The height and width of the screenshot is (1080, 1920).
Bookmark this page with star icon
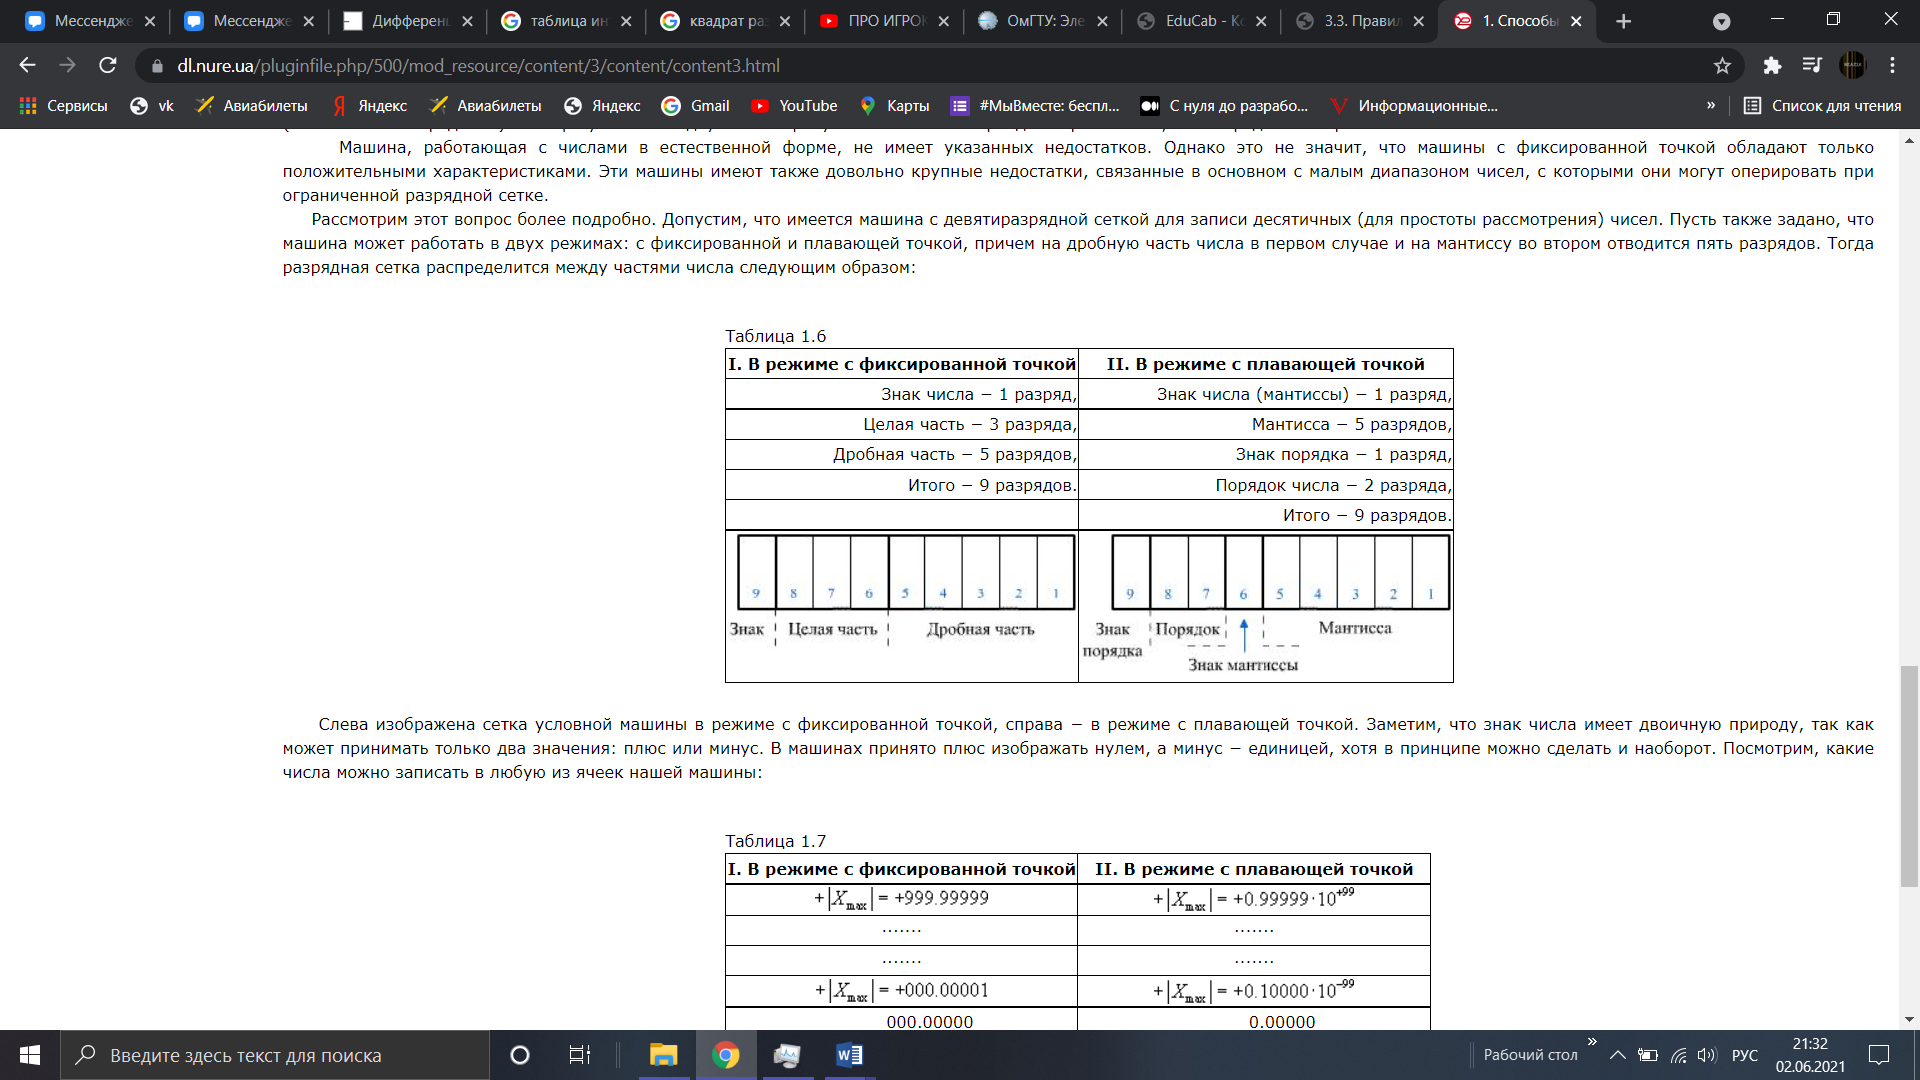(x=1722, y=65)
